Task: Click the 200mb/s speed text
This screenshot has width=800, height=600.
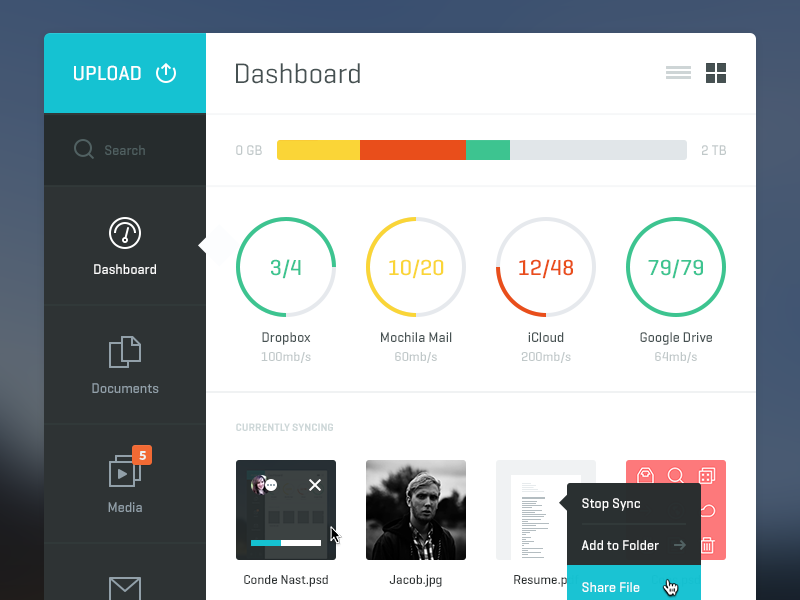Action: point(545,357)
